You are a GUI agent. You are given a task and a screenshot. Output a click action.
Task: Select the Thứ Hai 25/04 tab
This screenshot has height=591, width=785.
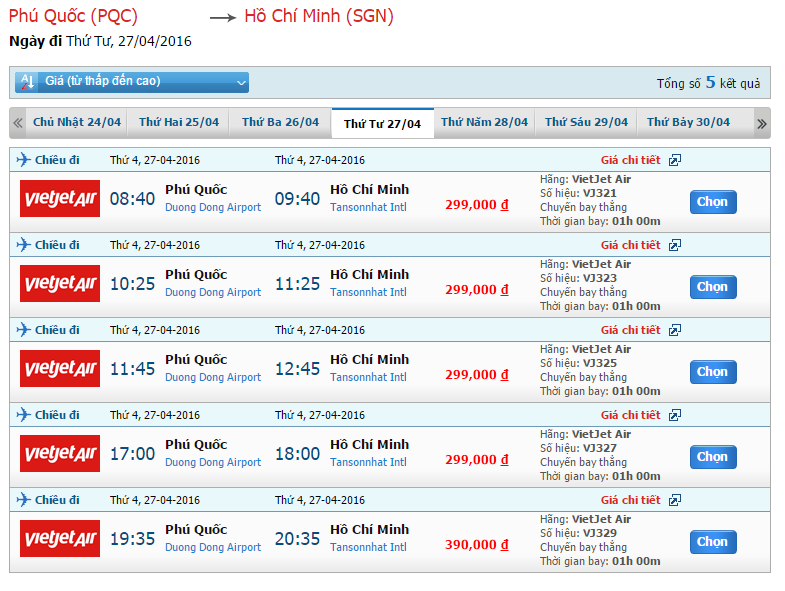179,122
